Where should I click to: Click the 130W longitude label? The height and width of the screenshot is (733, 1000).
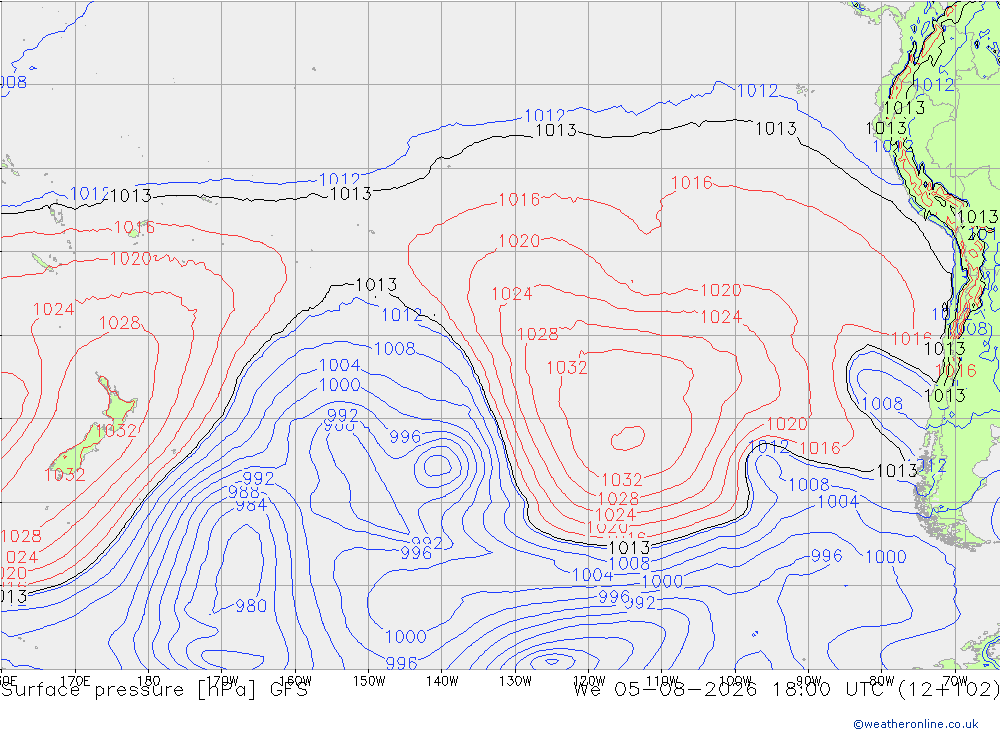coord(515,681)
